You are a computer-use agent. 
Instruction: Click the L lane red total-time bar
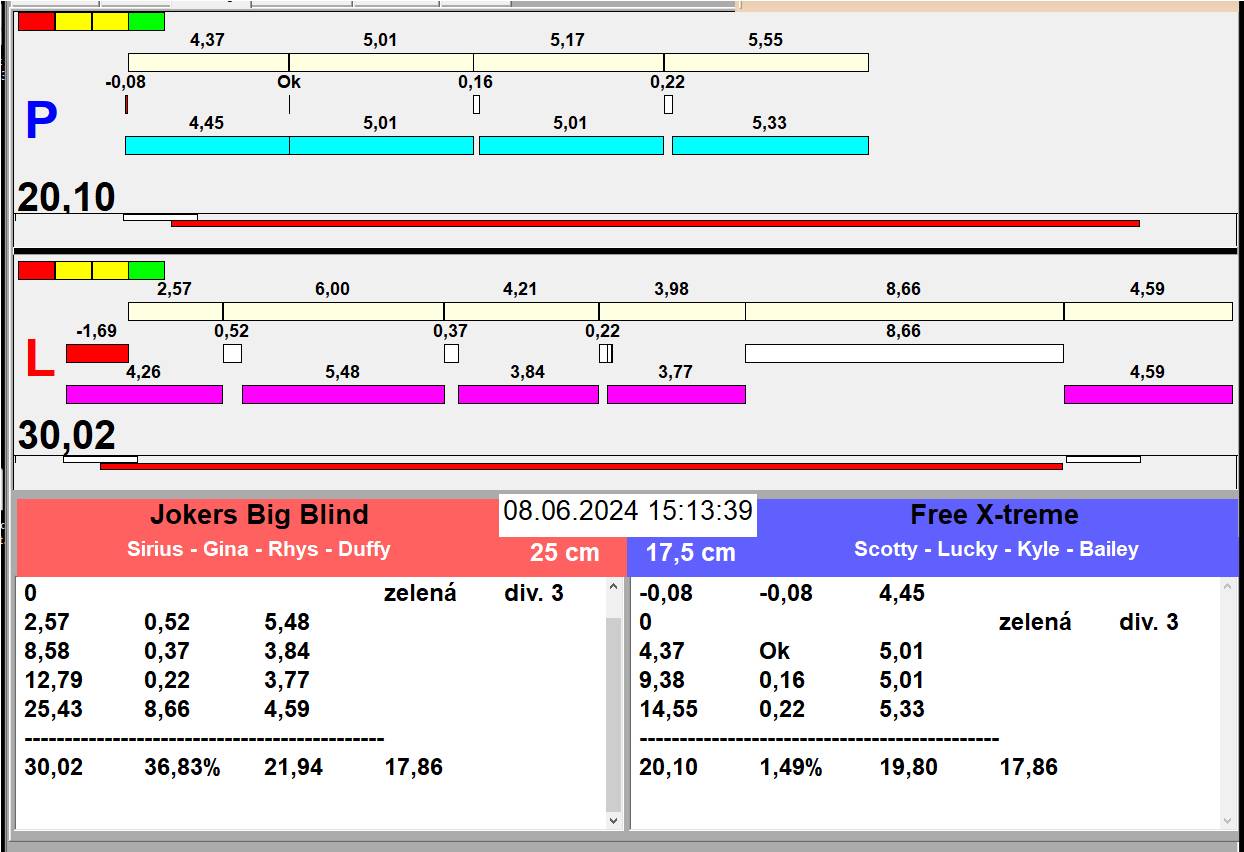pos(581,466)
